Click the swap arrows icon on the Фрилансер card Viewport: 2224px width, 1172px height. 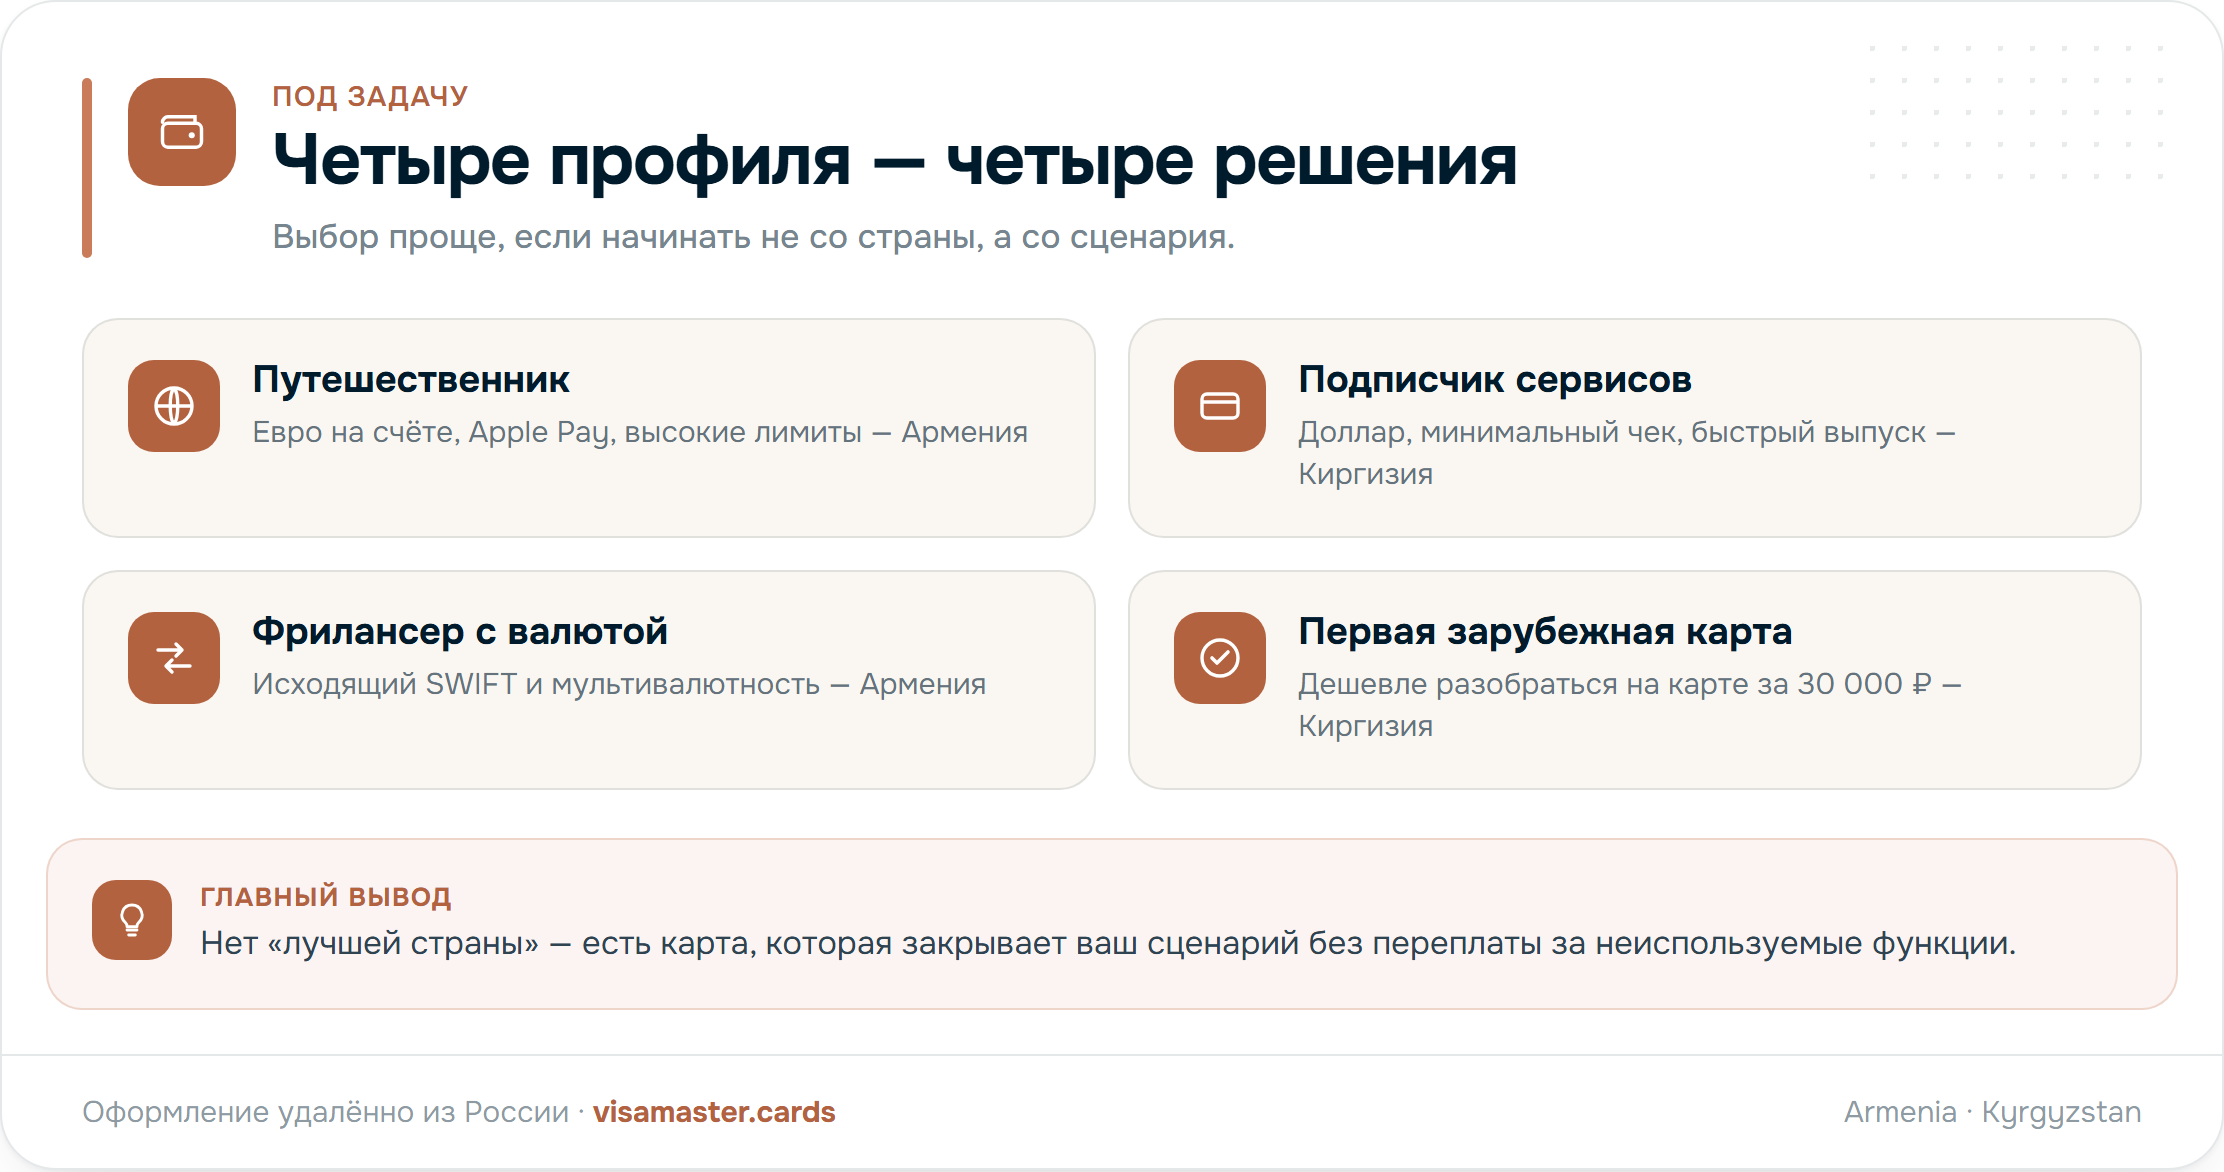pos(174,658)
